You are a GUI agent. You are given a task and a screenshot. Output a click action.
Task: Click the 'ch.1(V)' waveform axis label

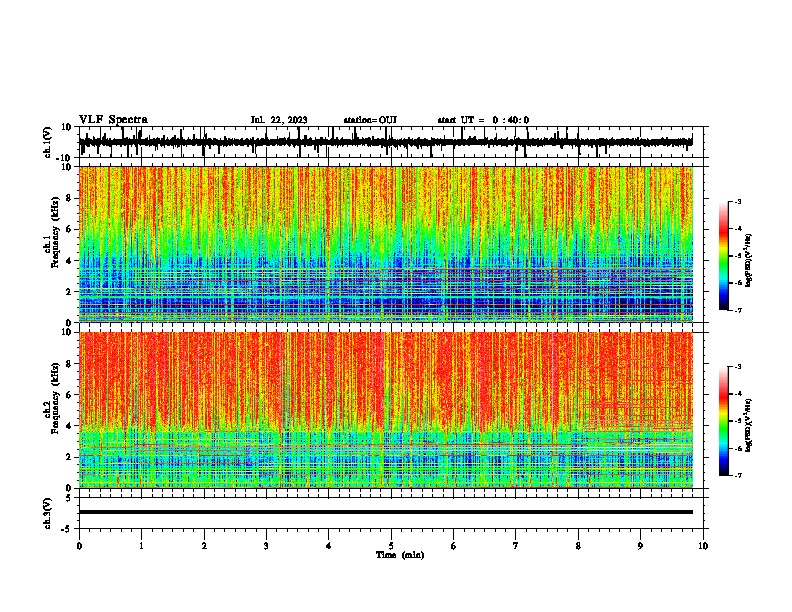coord(48,142)
